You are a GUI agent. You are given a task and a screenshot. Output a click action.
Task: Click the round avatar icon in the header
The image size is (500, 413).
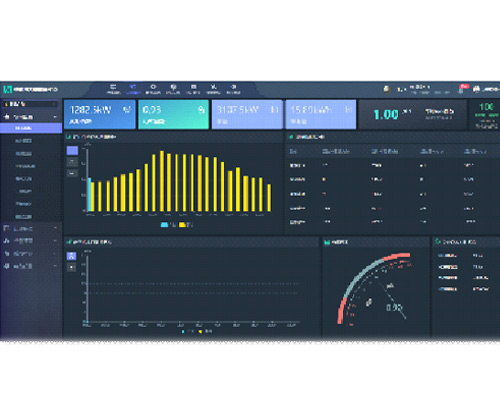(x=387, y=89)
